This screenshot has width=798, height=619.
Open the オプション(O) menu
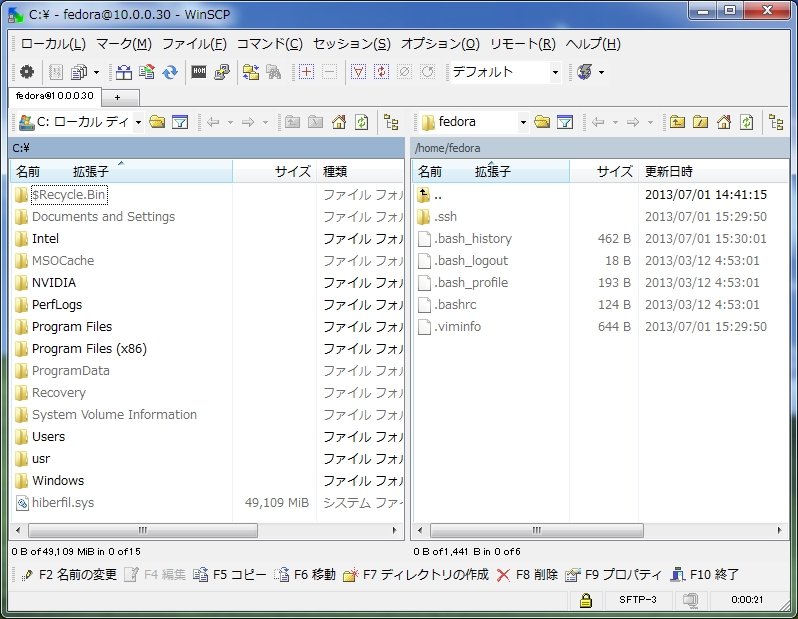pyautogui.click(x=440, y=44)
